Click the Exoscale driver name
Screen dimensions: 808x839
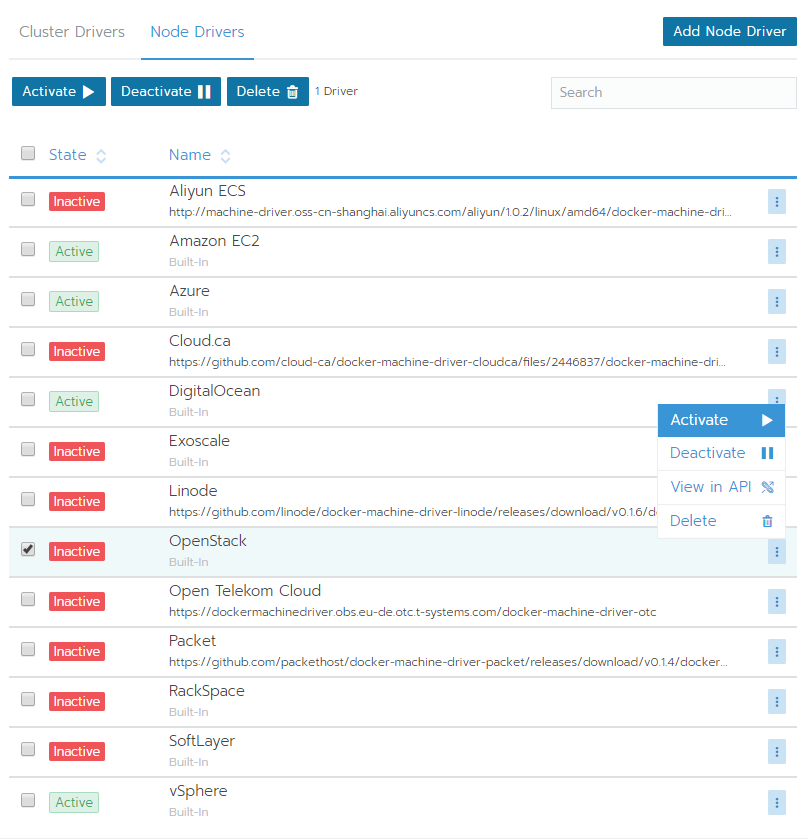pyautogui.click(x=199, y=441)
